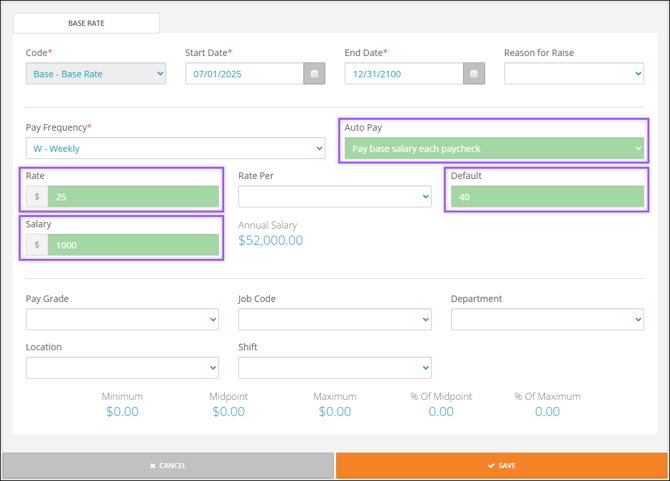
Task: Click the Annual Salary value $52,000.00
Action: (270, 240)
